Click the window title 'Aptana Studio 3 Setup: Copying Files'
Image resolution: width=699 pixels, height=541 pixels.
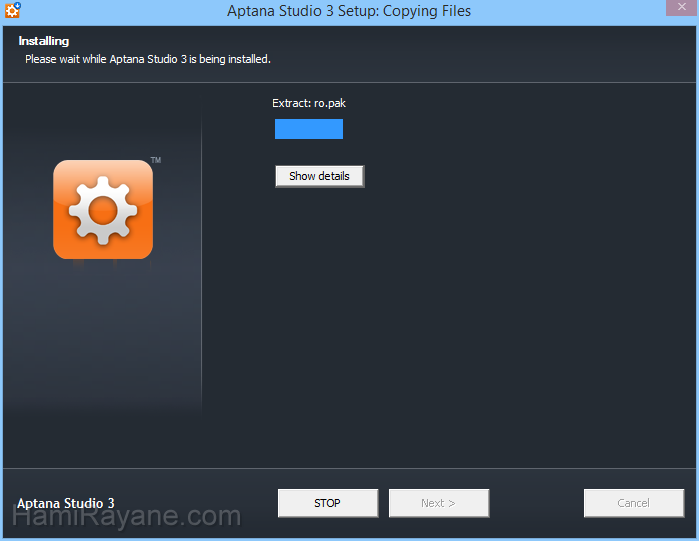click(x=349, y=11)
